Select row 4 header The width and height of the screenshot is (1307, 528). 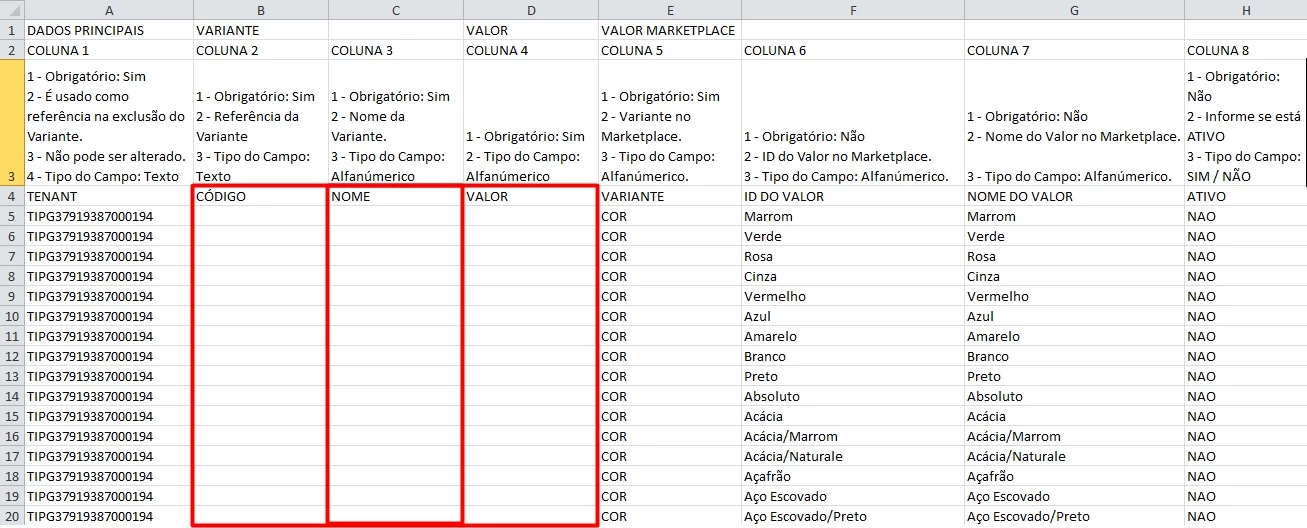[11, 197]
